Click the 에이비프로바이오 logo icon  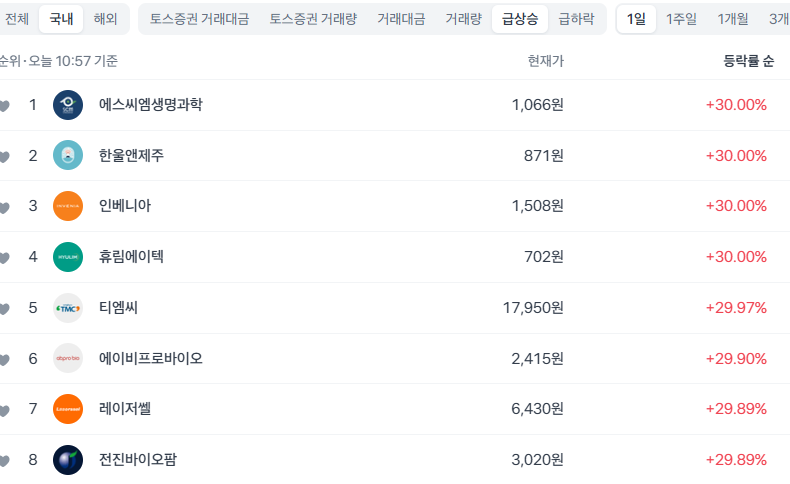click(68, 358)
